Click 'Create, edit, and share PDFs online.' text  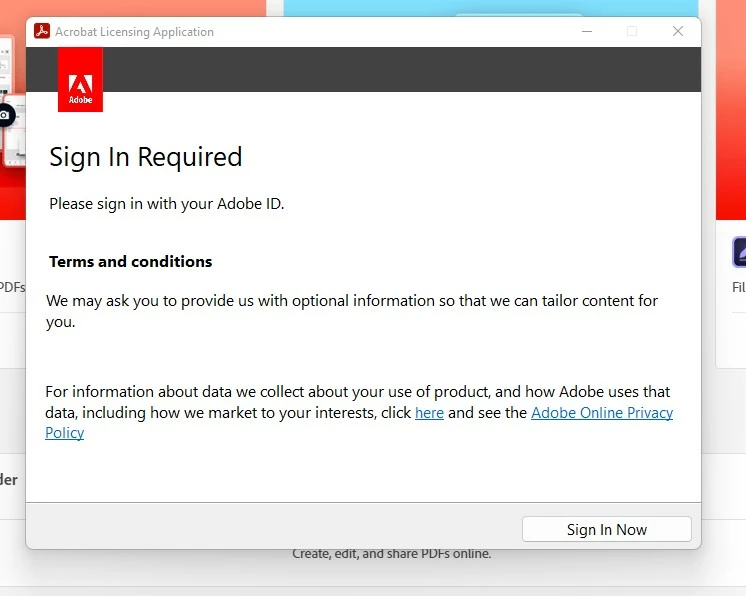392,554
